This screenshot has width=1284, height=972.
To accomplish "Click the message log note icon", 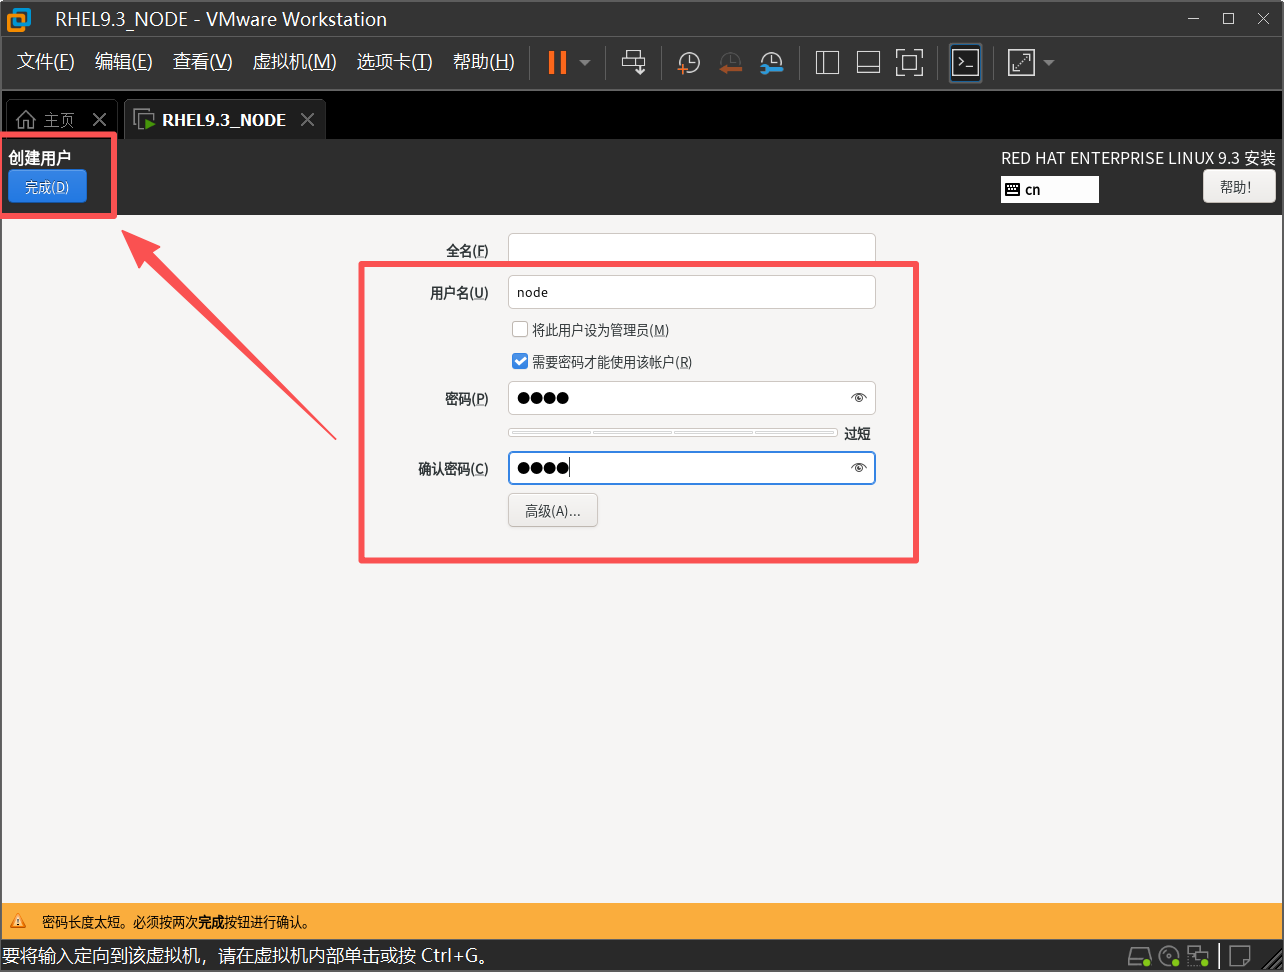I will [1240, 955].
